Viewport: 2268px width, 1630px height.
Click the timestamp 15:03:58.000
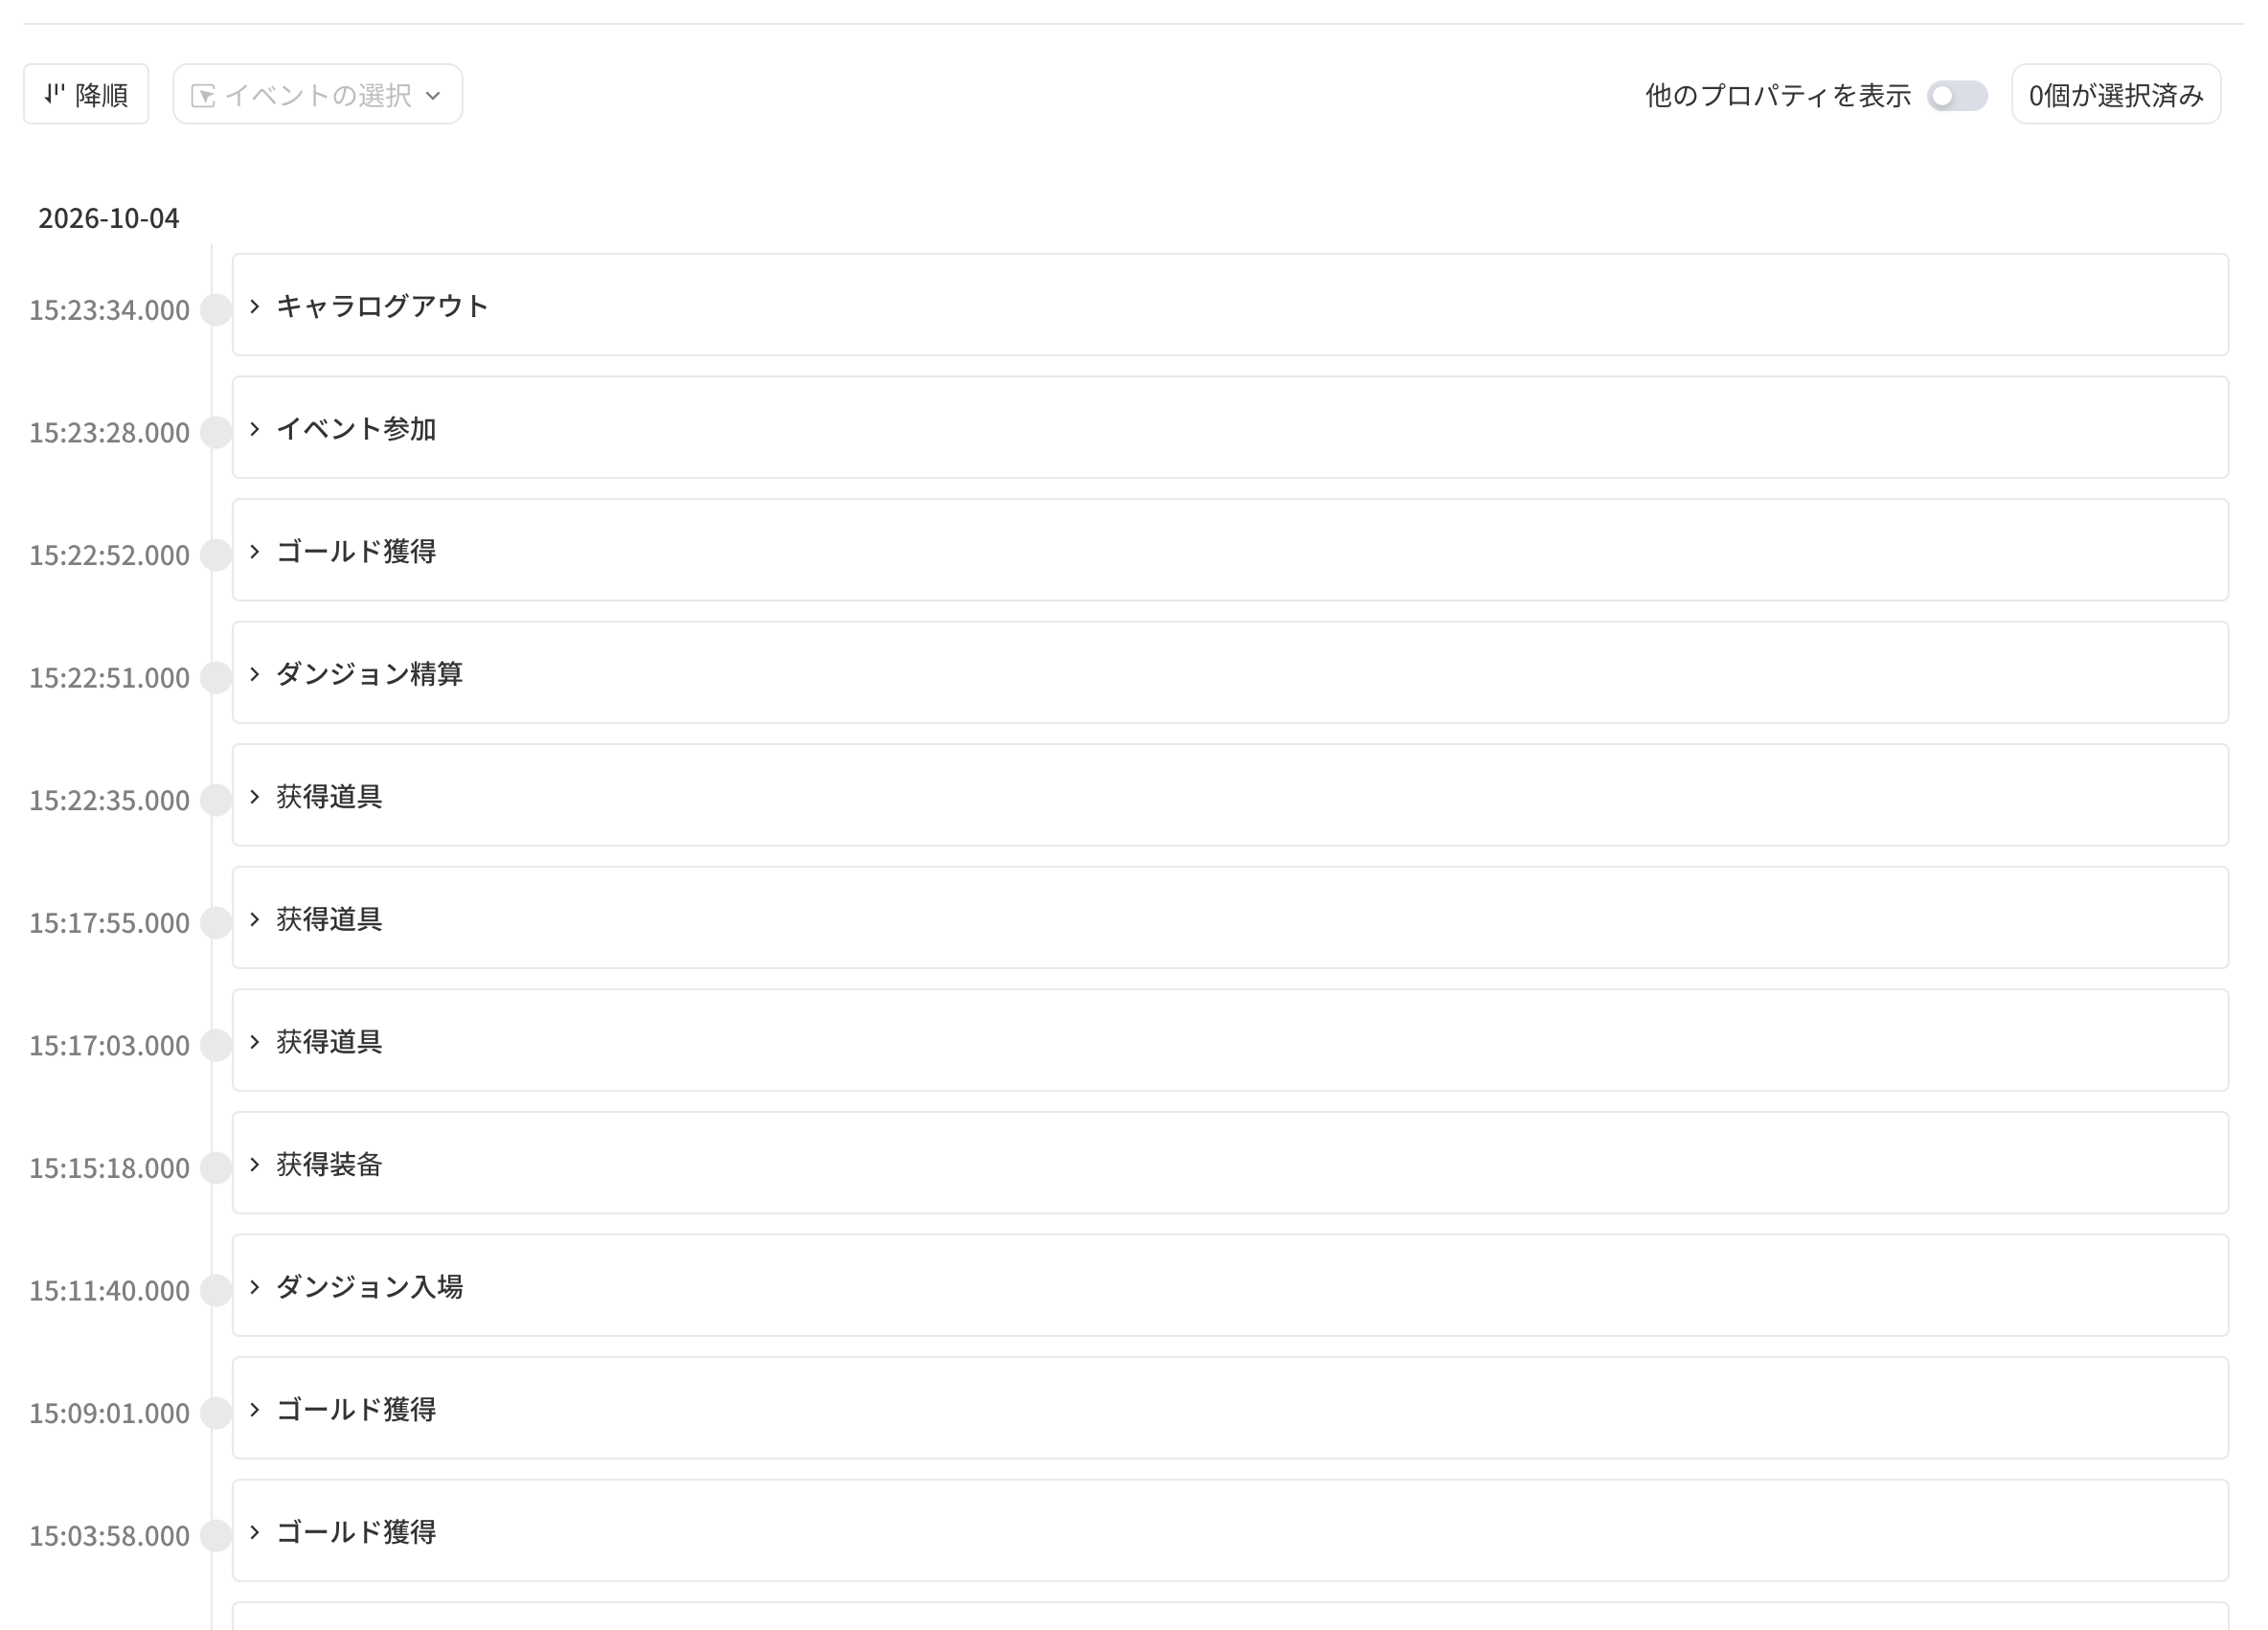point(109,1535)
